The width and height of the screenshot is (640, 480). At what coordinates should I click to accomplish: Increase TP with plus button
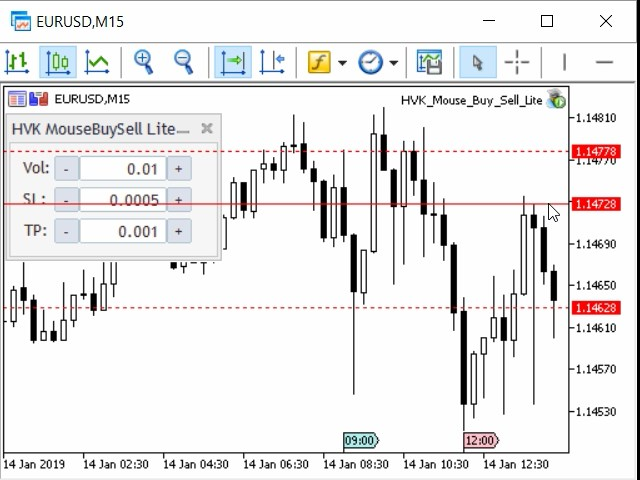tap(179, 231)
